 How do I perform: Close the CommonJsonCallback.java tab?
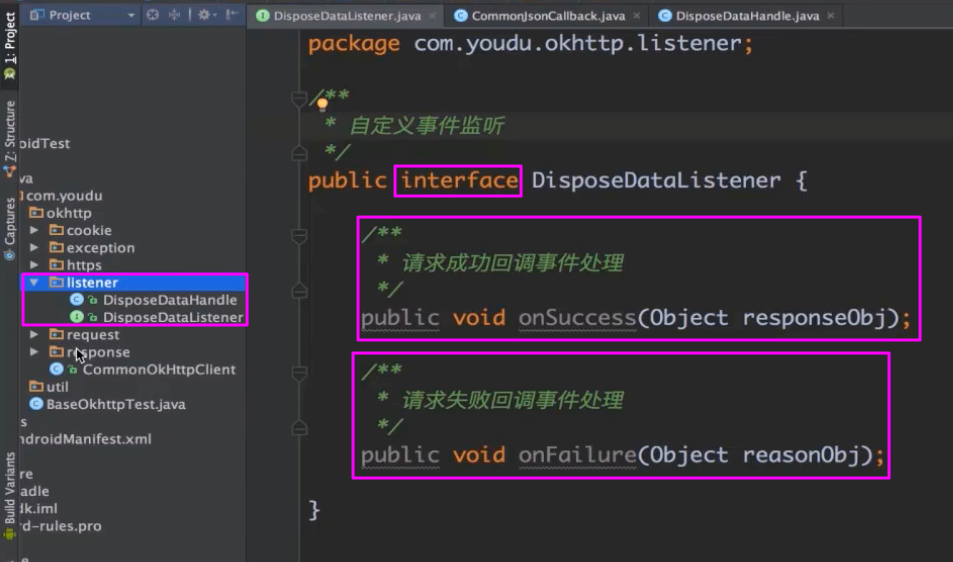[636, 16]
